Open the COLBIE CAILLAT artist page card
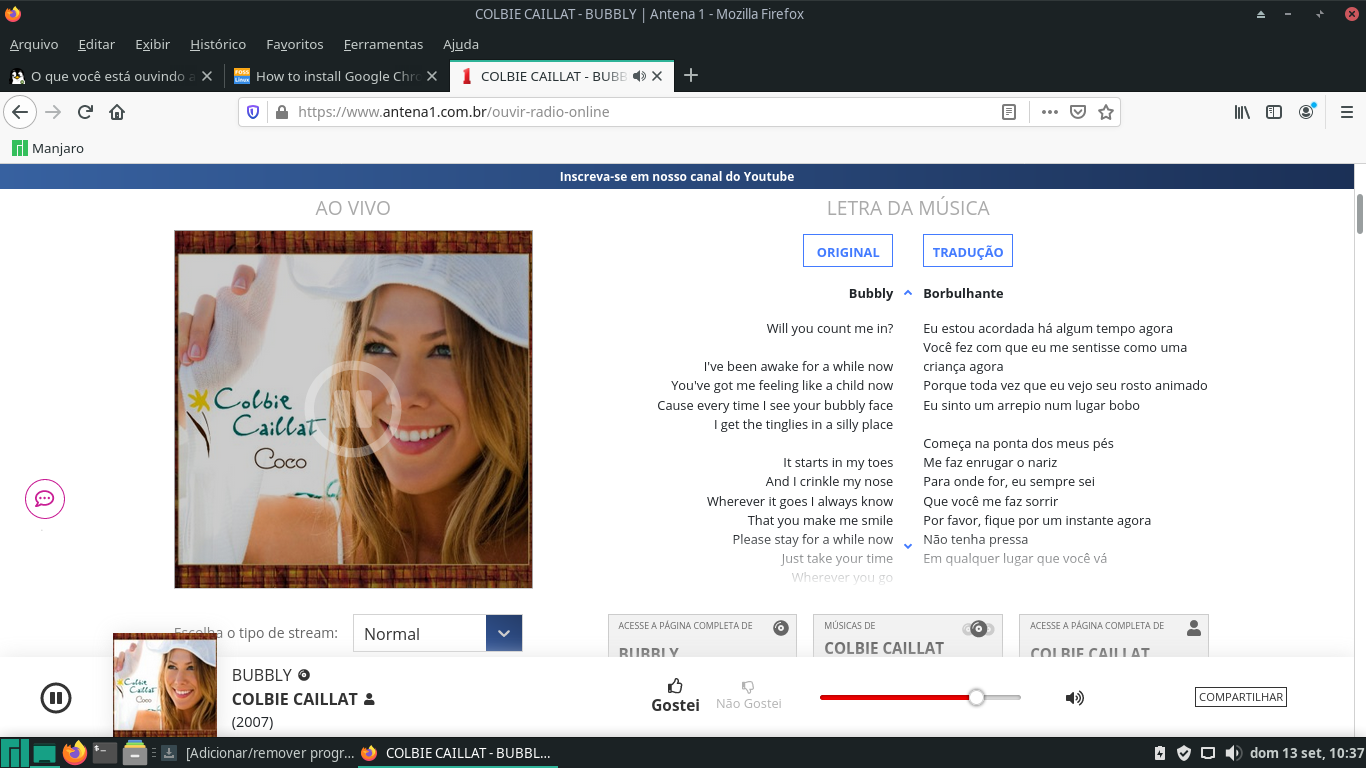 [x=1114, y=636]
